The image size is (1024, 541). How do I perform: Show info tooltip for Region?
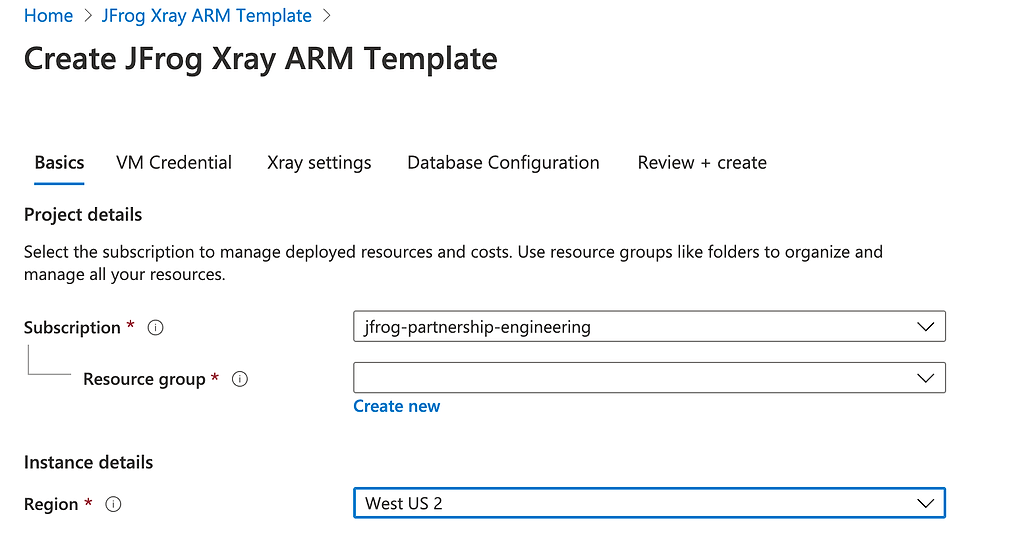113,504
